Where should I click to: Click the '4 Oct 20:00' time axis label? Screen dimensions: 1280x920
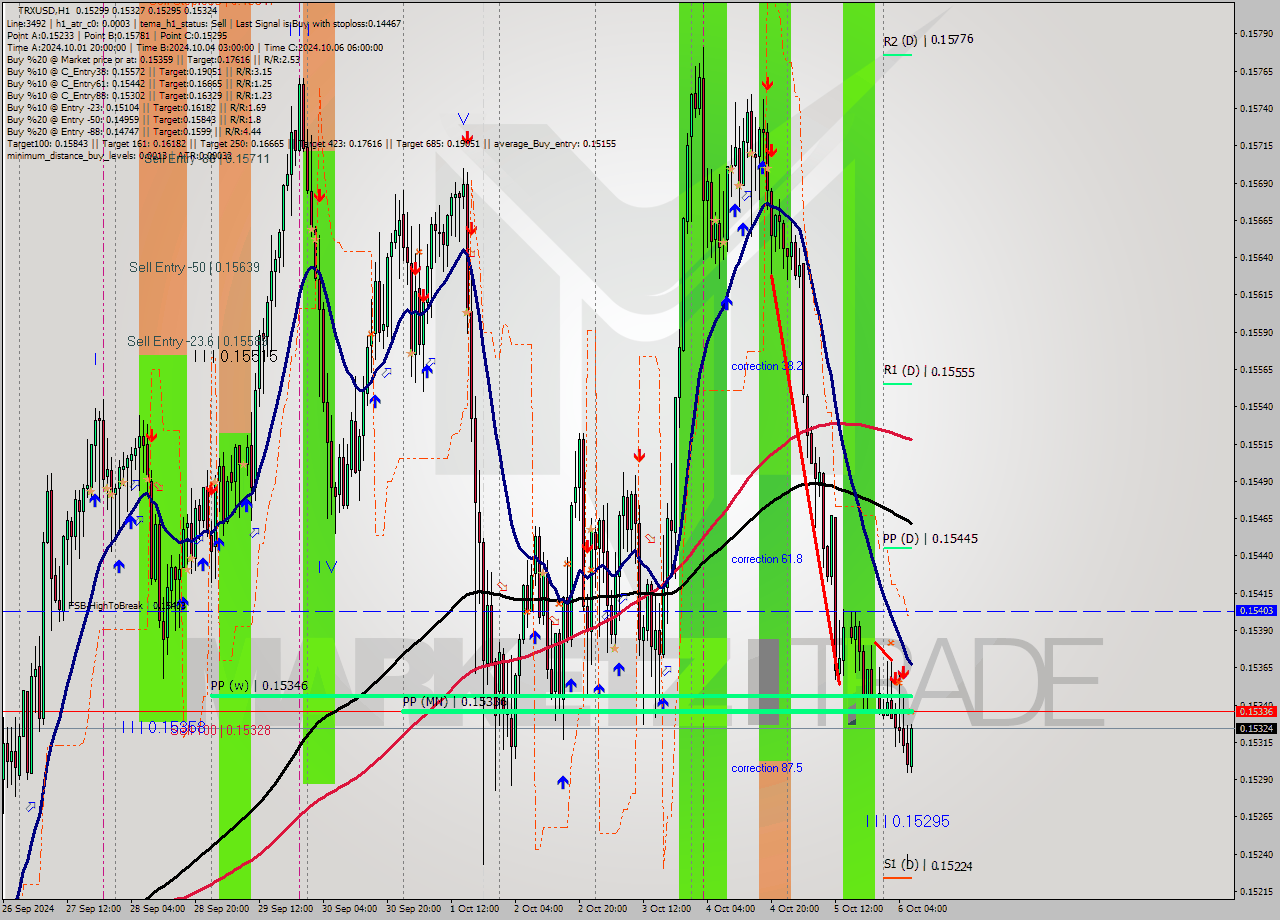(x=794, y=909)
